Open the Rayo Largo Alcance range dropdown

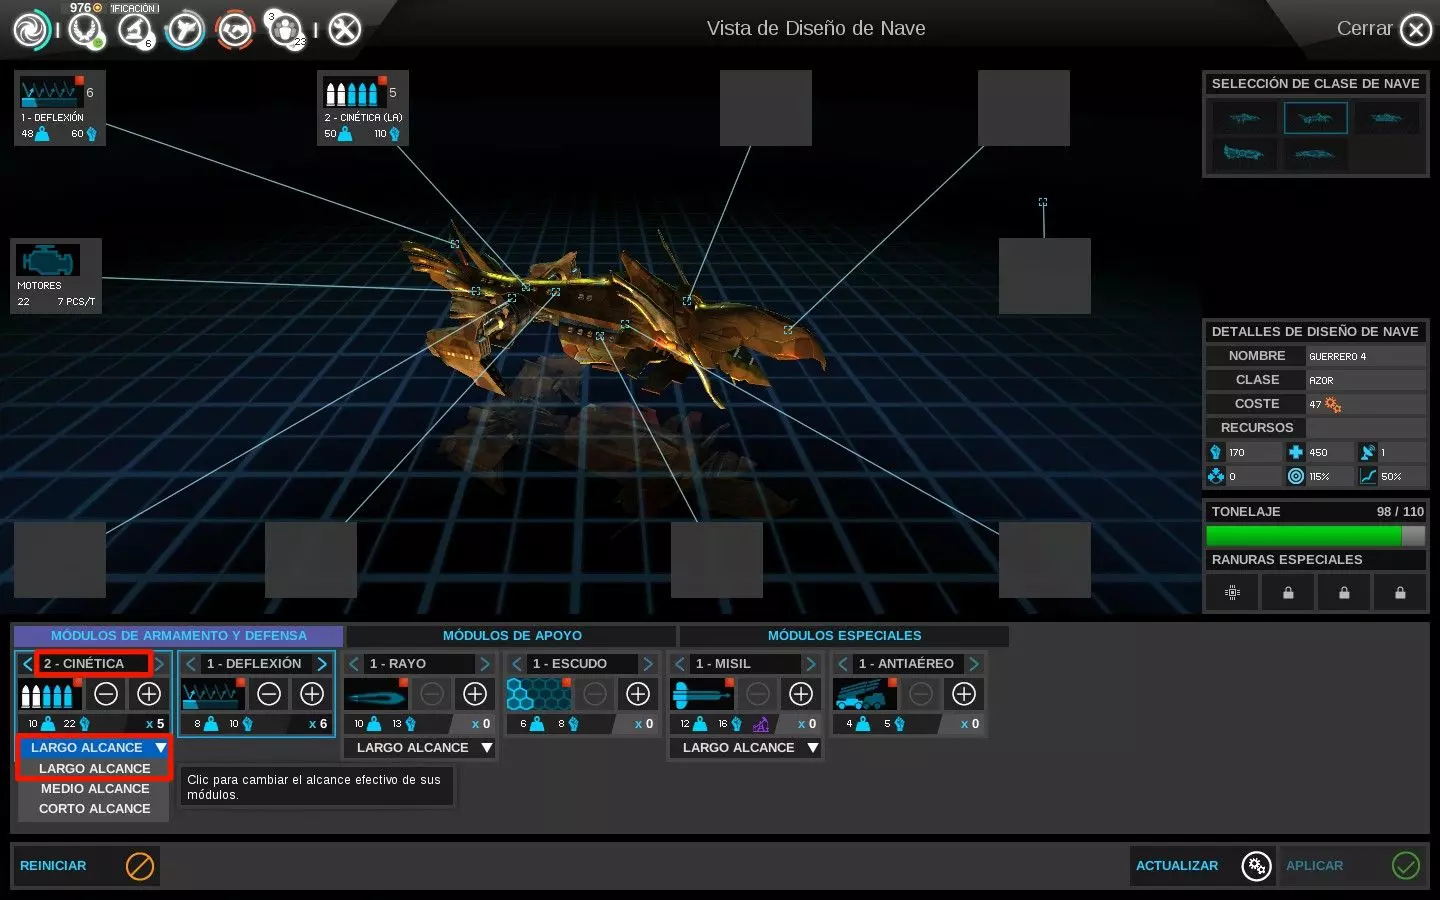click(x=420, y=748)
